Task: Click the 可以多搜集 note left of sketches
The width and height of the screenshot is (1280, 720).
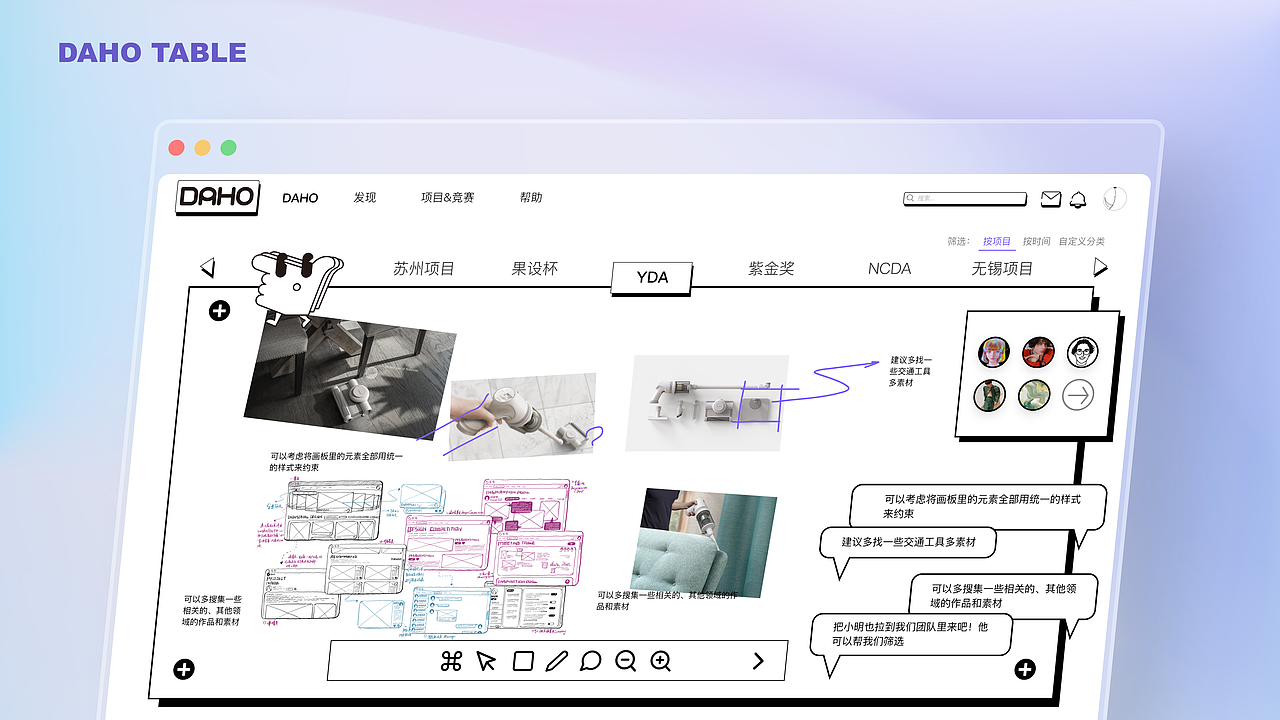Action: pos(212,610)
